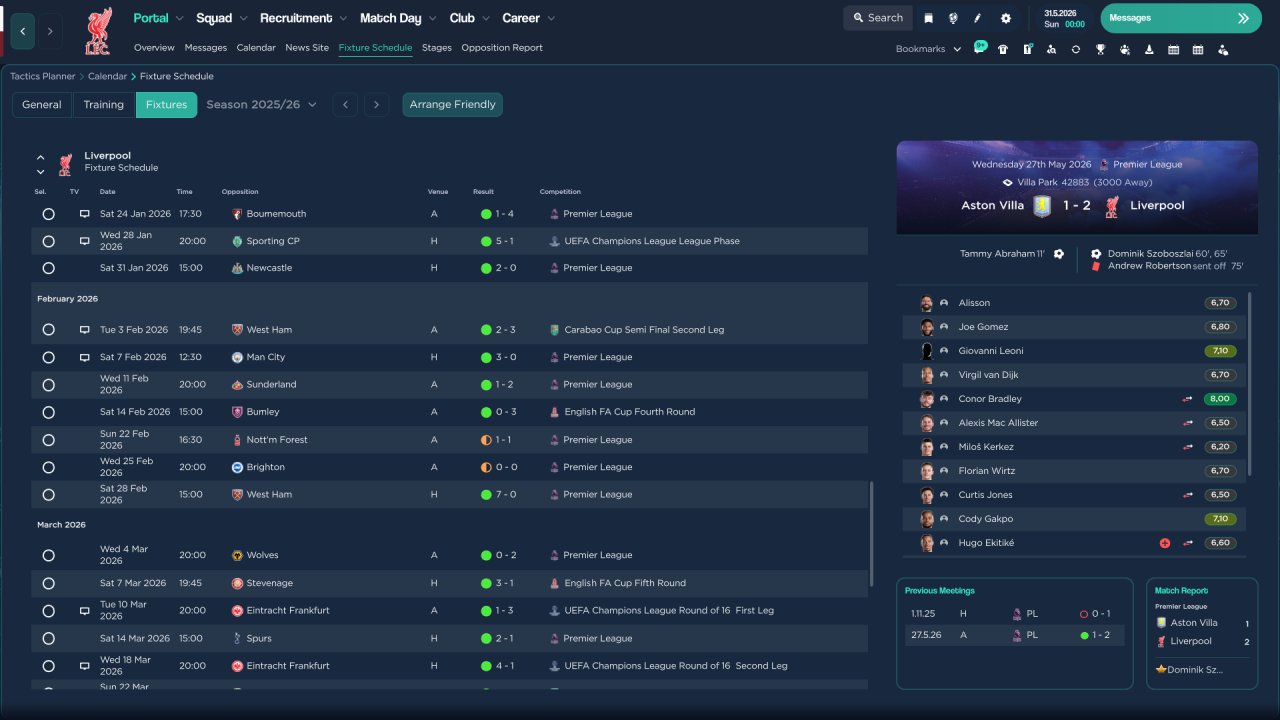Select the Brighton fixture radio button
Image resolution: width=1280 pixels, height=720 pixels.
pyautogui.click(x=48, y=467)
